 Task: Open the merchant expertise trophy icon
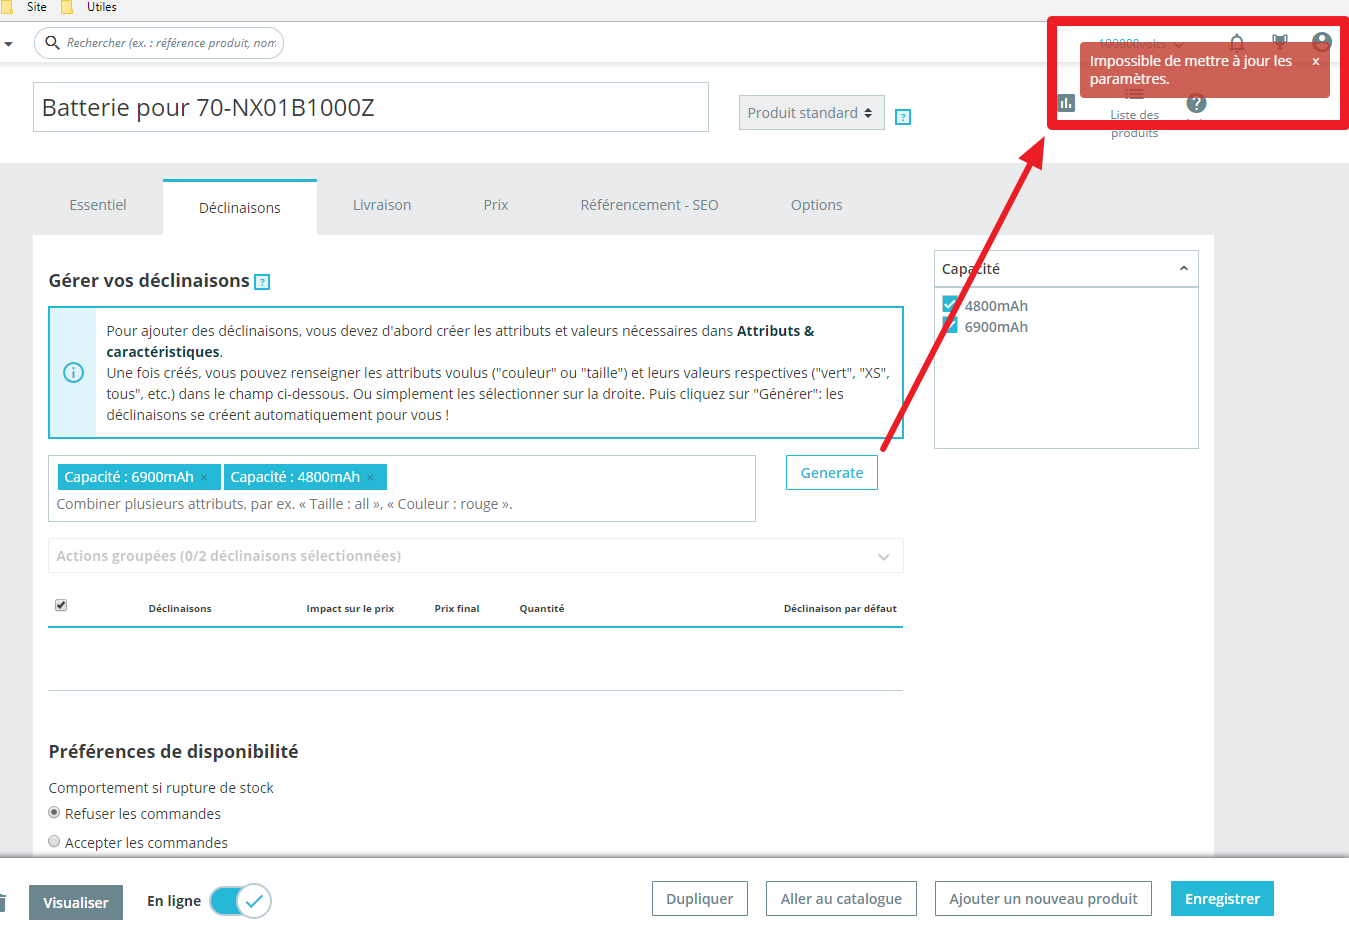(1280, 42)
